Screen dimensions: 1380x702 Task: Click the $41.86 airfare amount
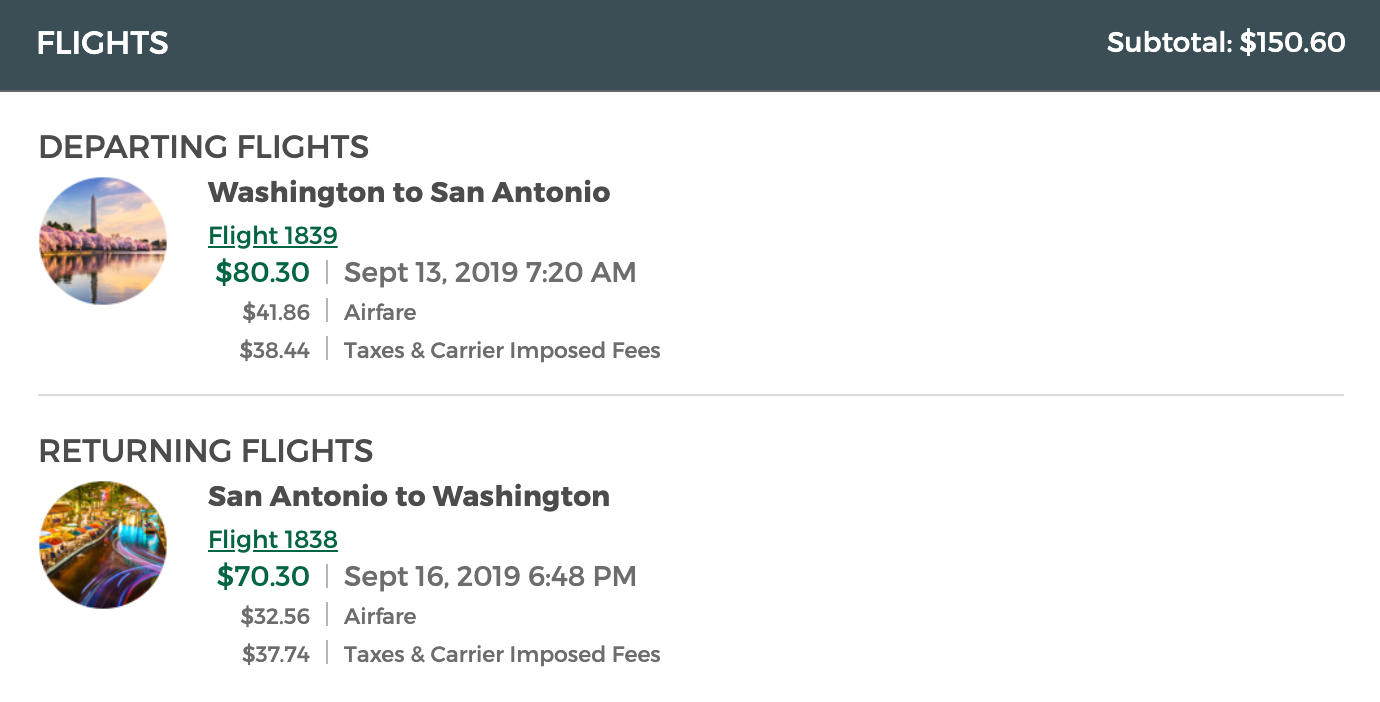(x=276, y=312)
